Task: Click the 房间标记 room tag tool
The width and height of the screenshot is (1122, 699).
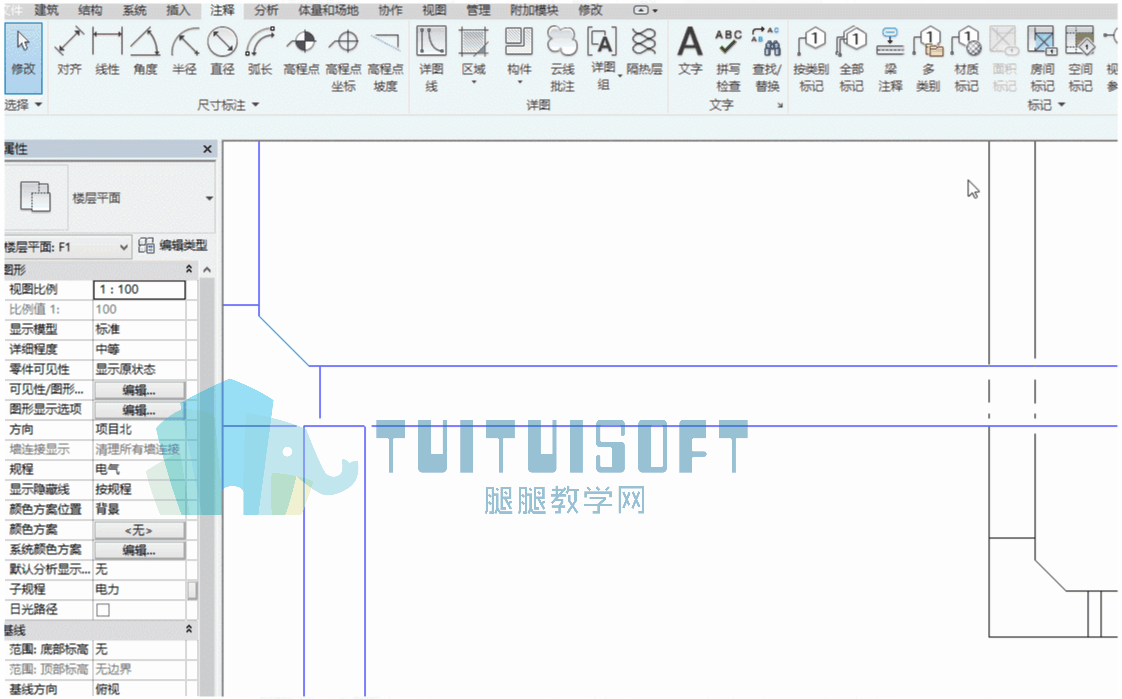Action: [1042, 59]
